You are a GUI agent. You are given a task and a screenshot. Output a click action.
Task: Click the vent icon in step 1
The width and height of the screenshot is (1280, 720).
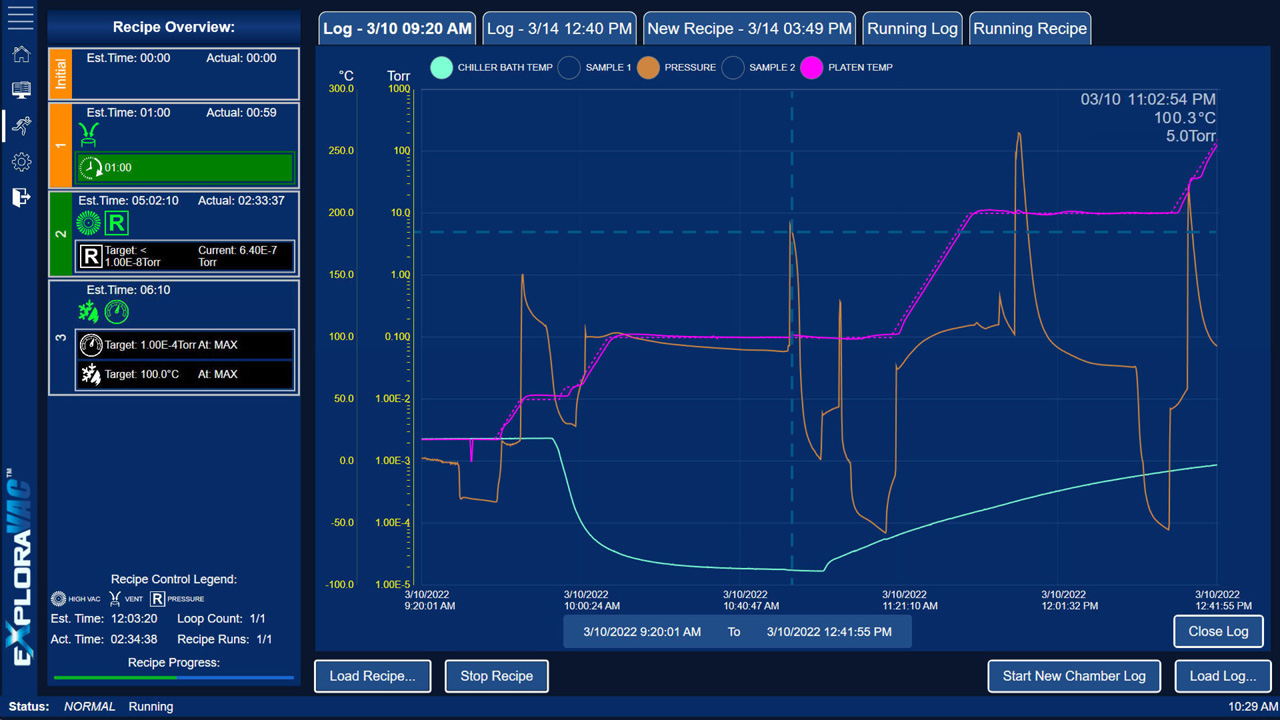[x=91, y=135]
